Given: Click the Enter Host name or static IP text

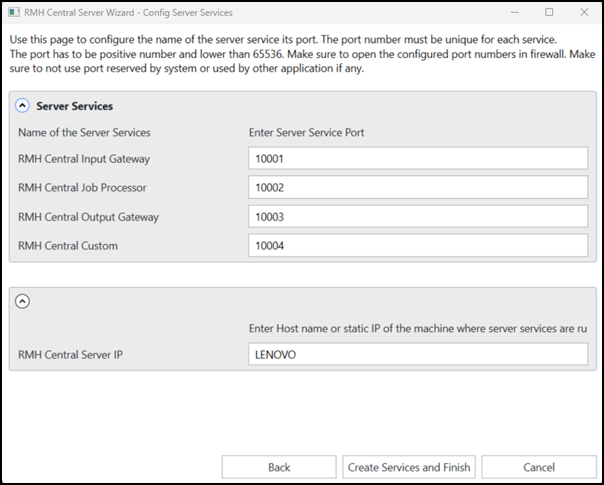Looking at the screenshot, I should (x=418, y=328).
